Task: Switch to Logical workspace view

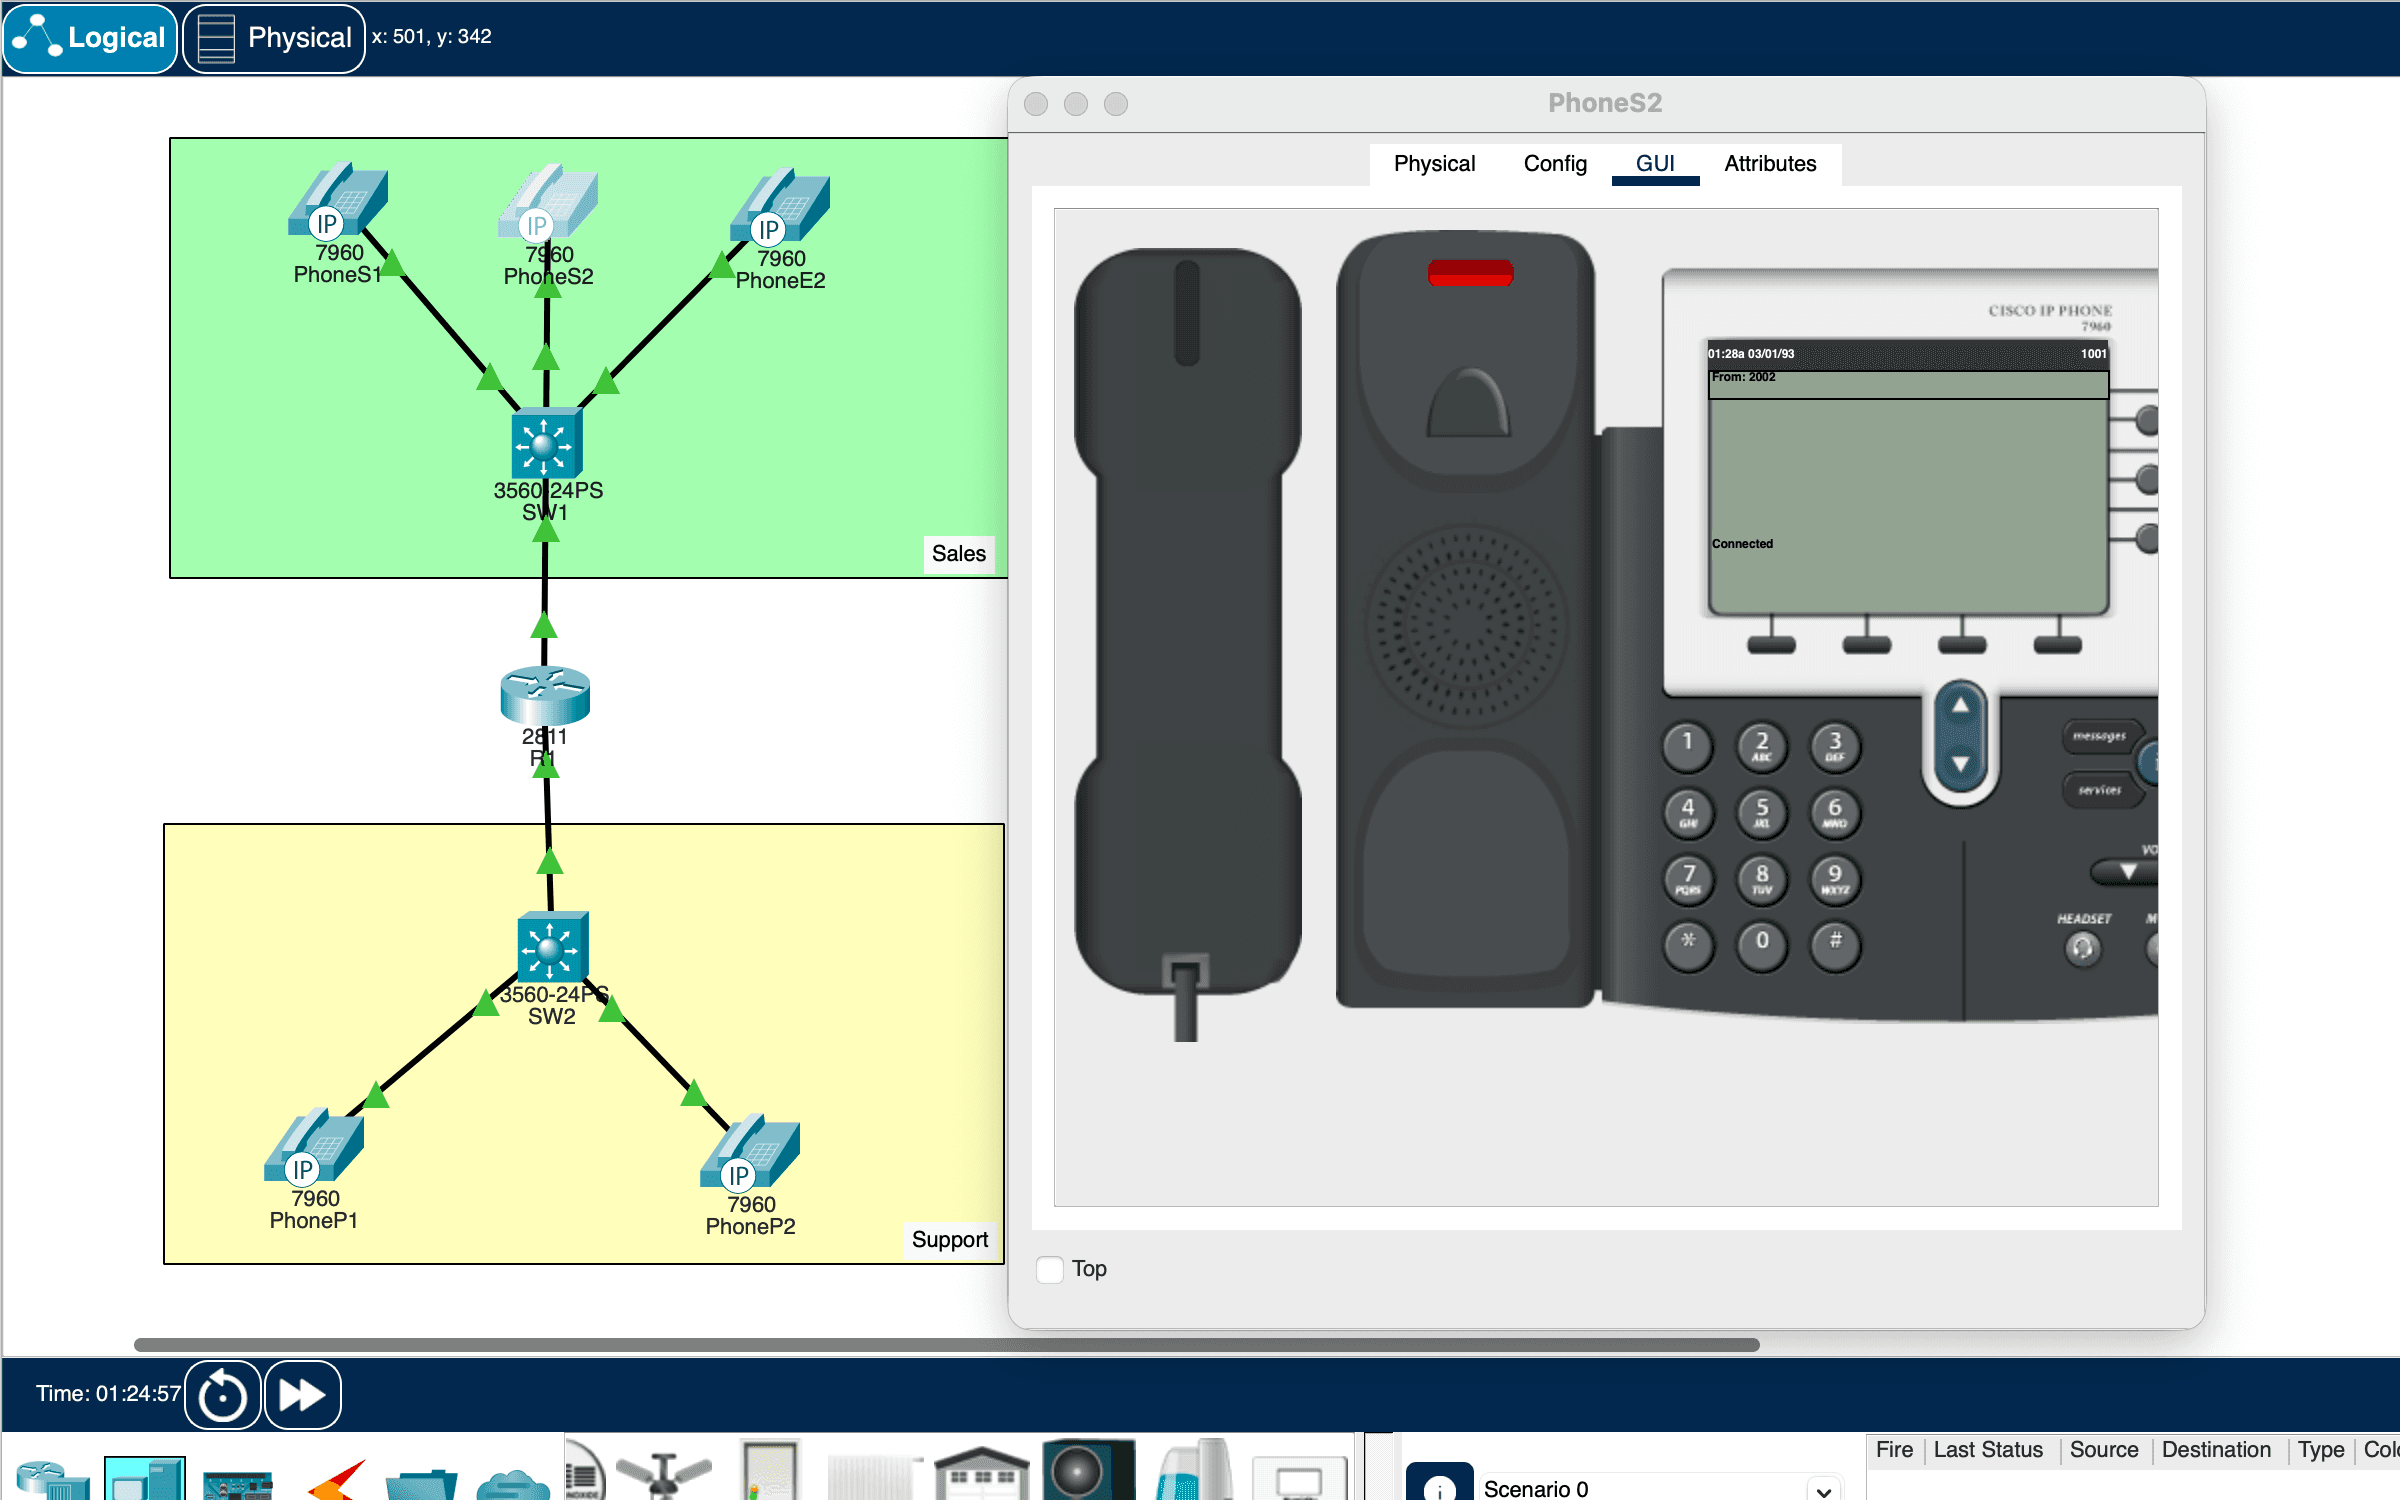Action: (x=90, y=38)
